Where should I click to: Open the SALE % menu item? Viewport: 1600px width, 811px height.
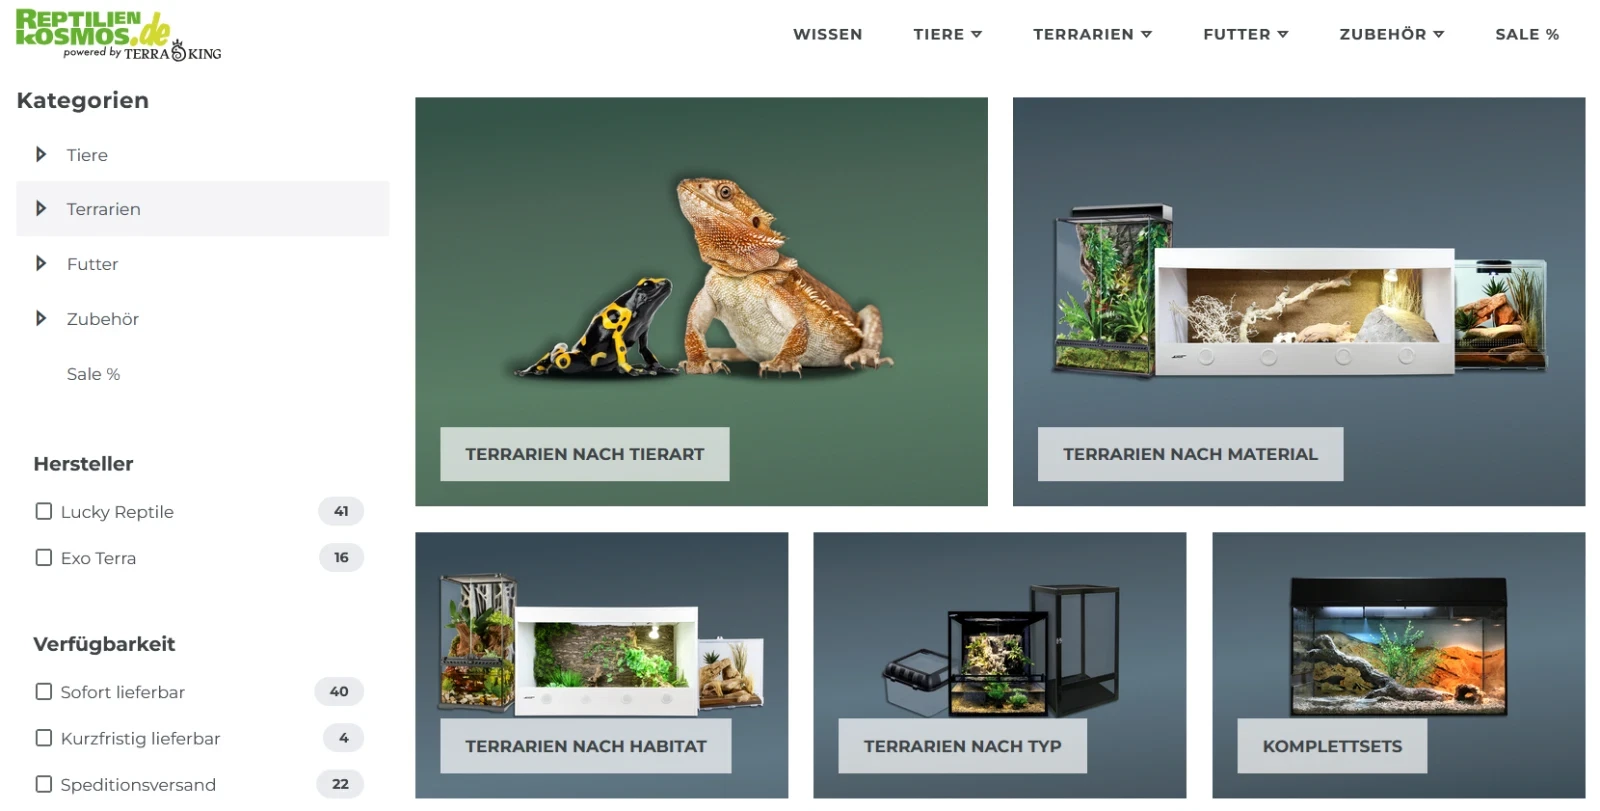(1527, 34)
